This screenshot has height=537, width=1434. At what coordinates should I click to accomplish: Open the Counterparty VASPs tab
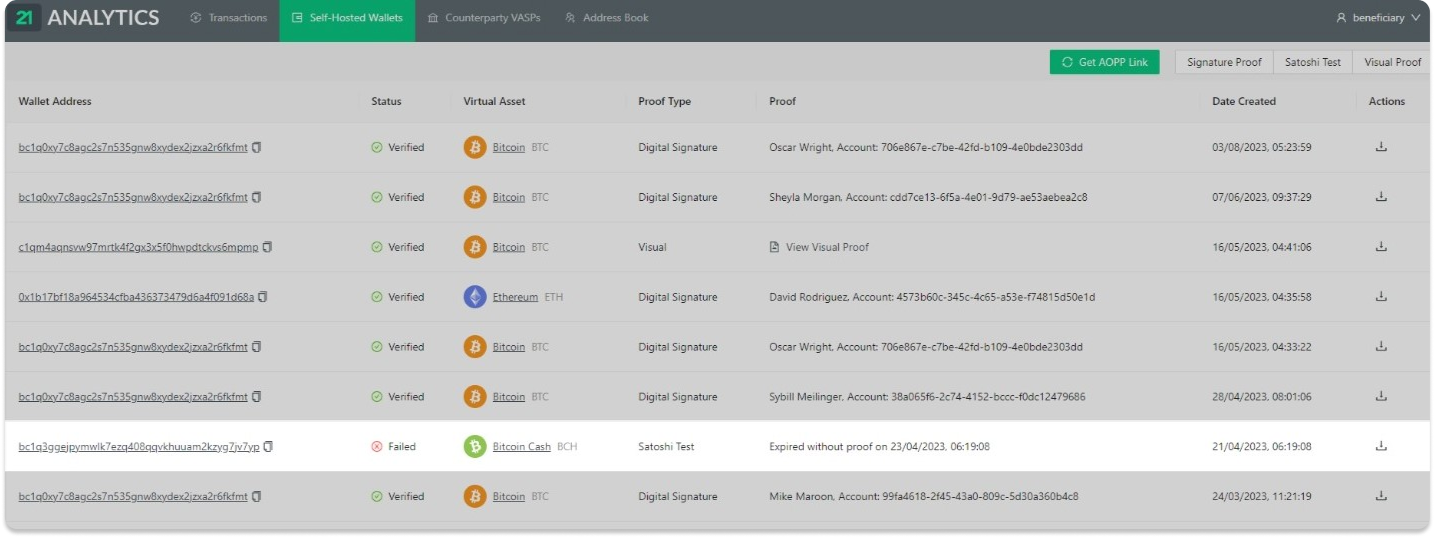point(483,18)
